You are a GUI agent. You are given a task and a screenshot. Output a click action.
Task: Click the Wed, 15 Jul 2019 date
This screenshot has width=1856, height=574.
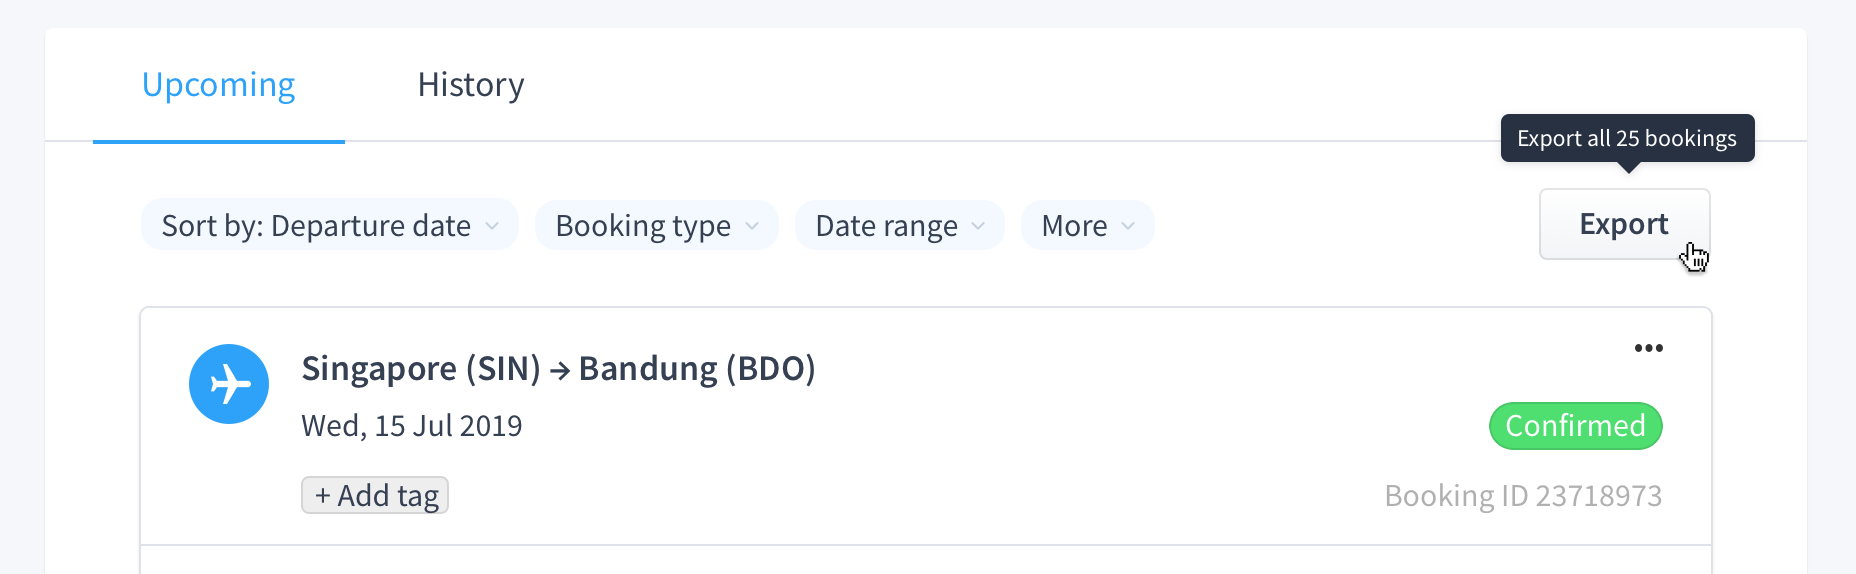(x=412, y=426)
